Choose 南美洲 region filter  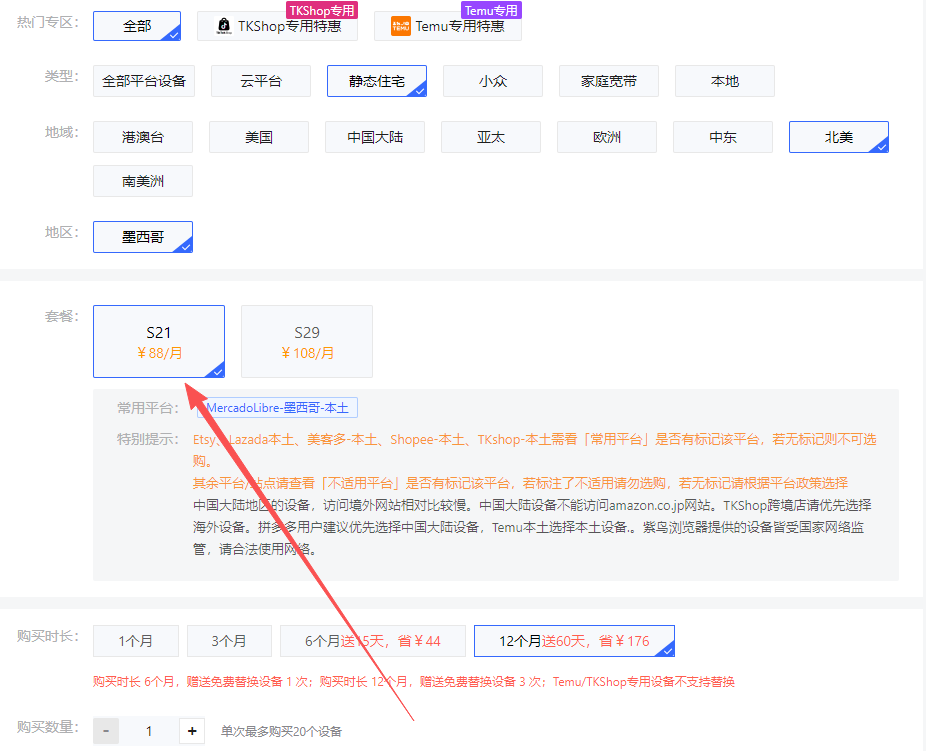click(x=143, y=182)
